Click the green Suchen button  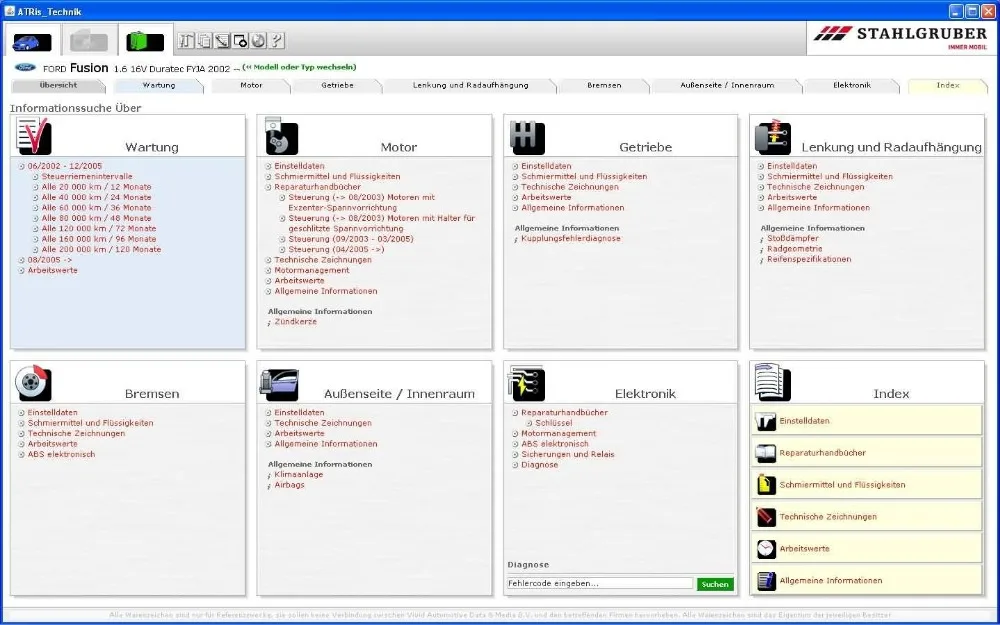715,584
